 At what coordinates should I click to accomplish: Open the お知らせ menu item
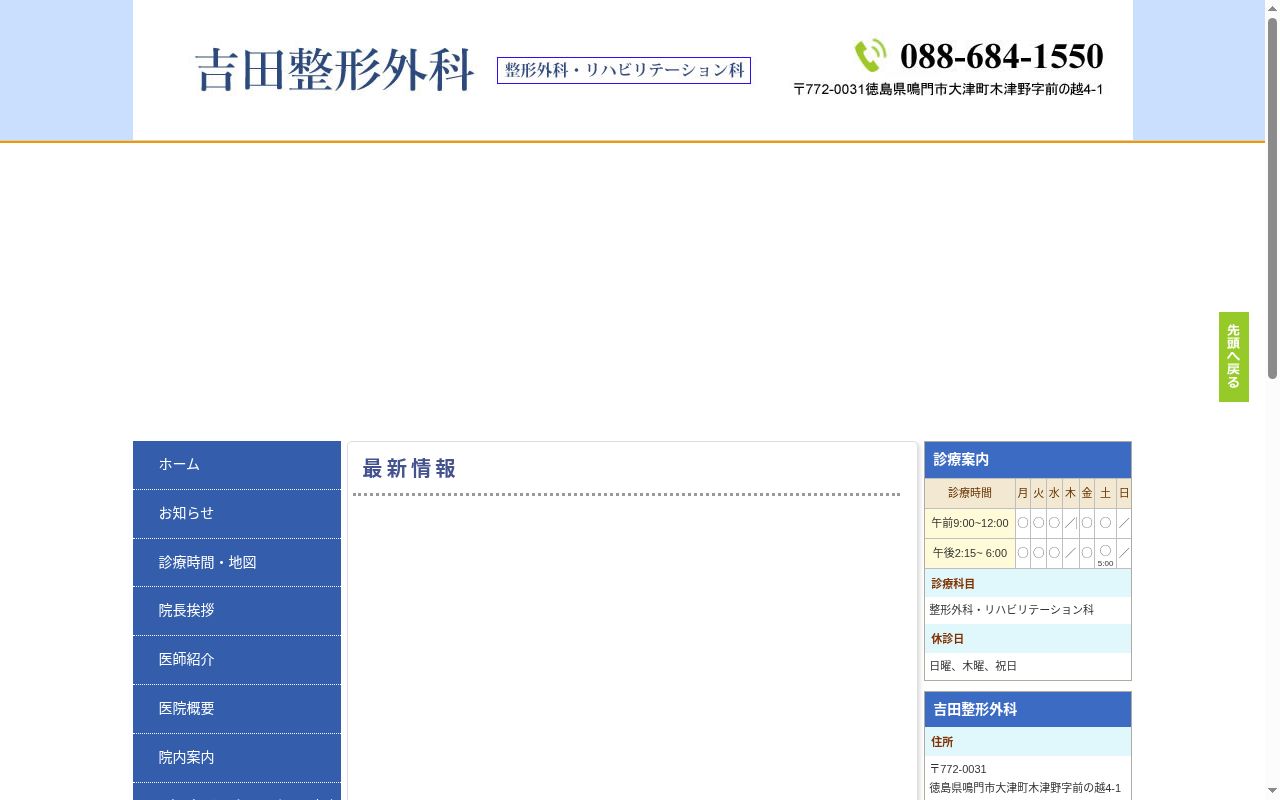pos(237,514)
